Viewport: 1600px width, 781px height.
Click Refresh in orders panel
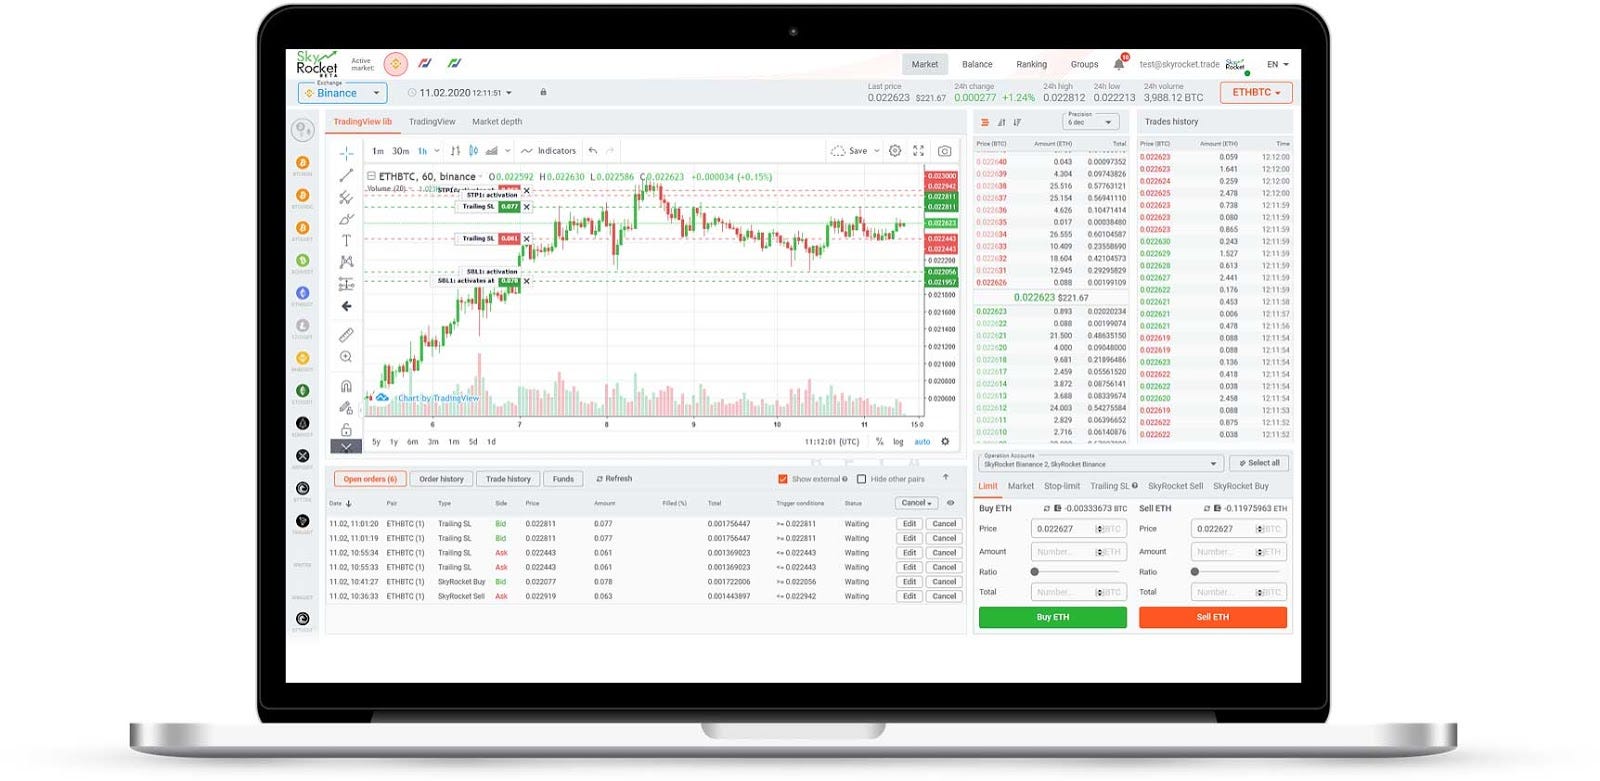[614, 479]
